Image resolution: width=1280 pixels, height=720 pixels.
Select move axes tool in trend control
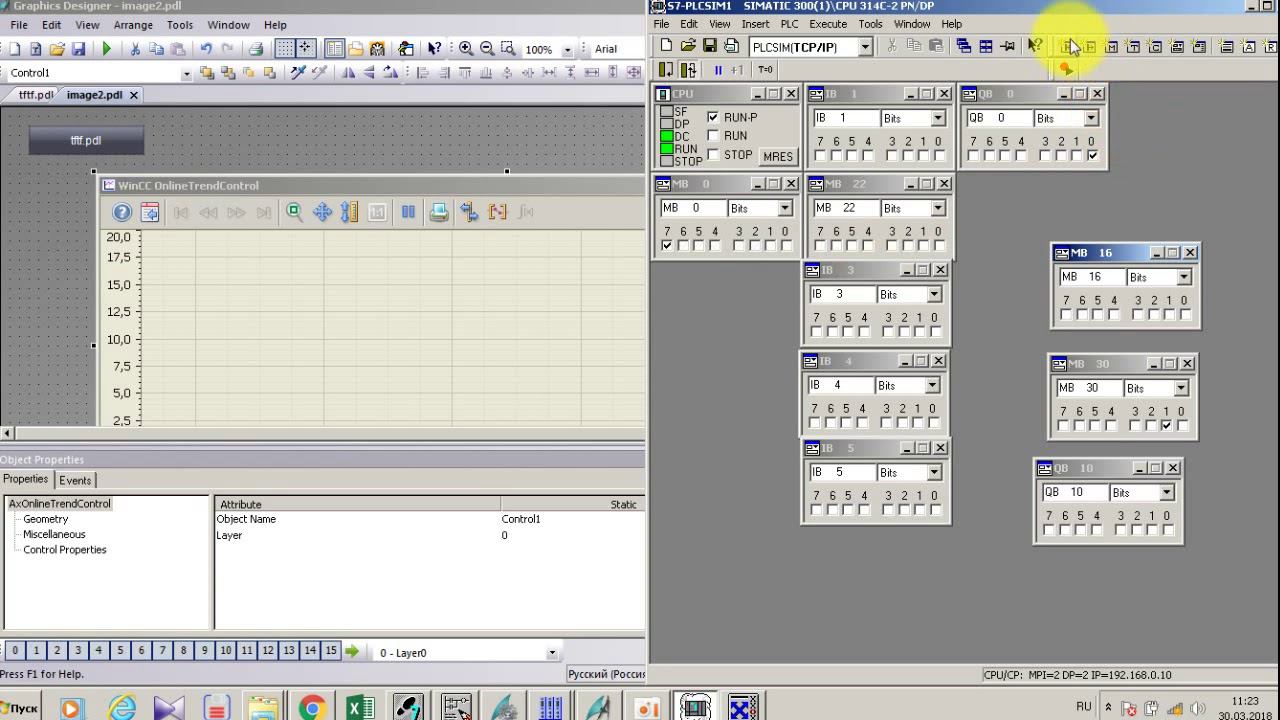click(322, 212)
